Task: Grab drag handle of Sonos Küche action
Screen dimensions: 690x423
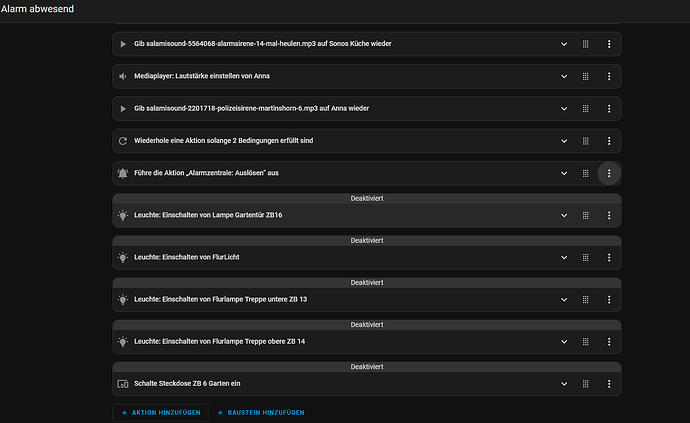Action: [586, 44]
